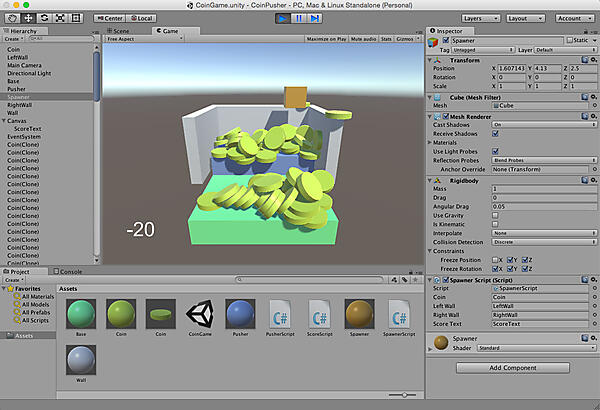
Task: Open the Console tab
Action: pos(70,271)
